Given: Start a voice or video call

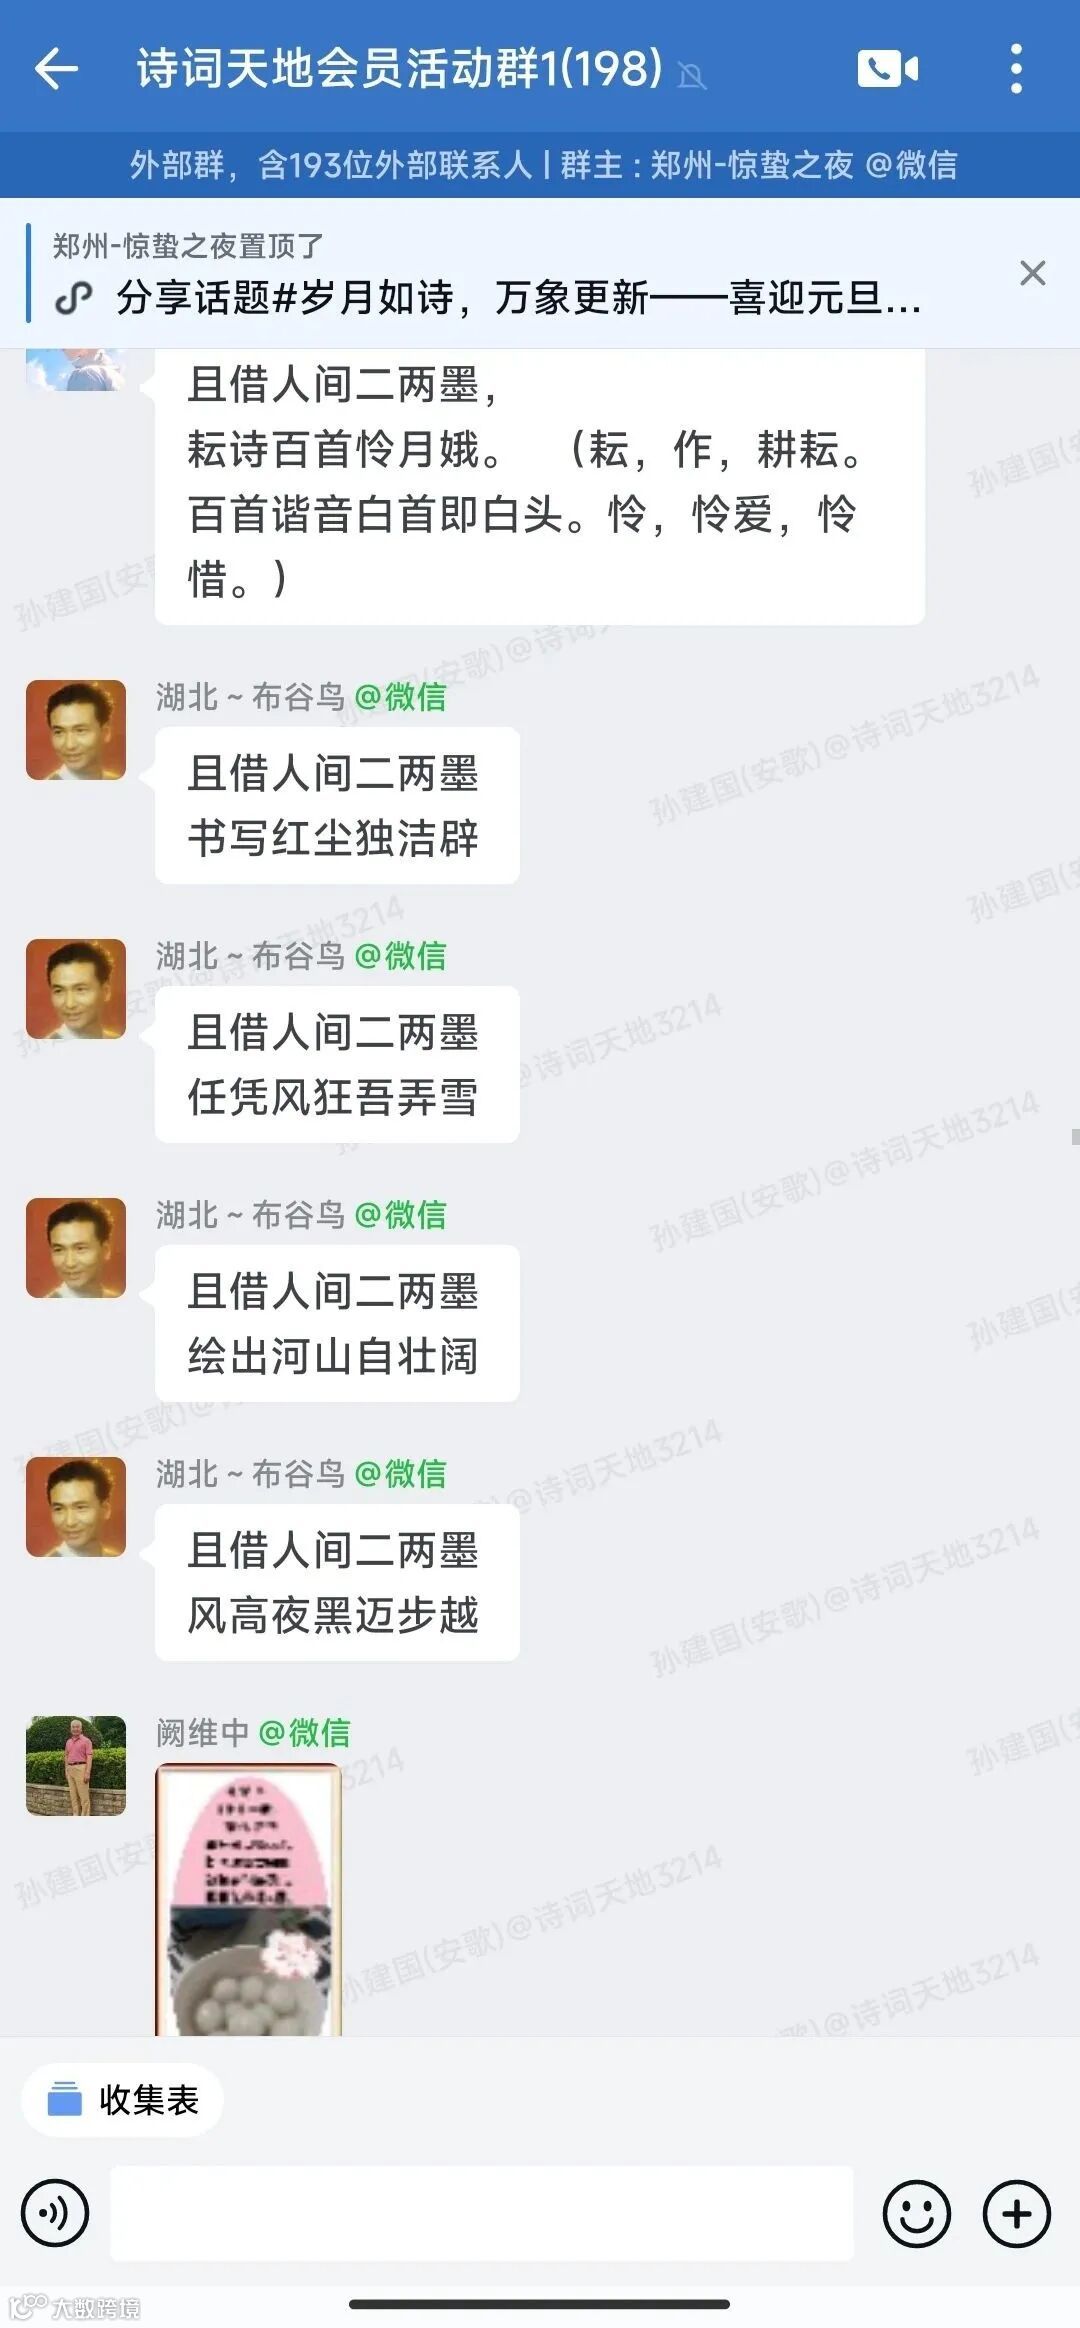Looking at the screenshot, I should pos(887,69).
